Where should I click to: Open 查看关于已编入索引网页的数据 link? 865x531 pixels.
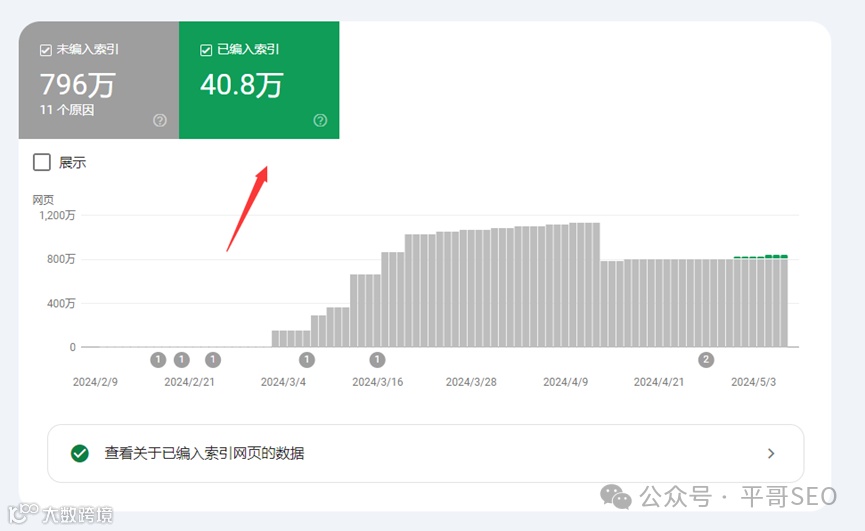point(425,453)
